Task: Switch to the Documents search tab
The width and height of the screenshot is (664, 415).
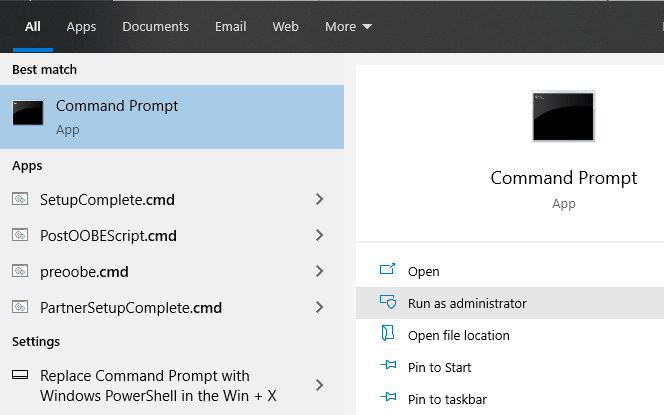Action: pyautogui.click(x=155, y=27)
